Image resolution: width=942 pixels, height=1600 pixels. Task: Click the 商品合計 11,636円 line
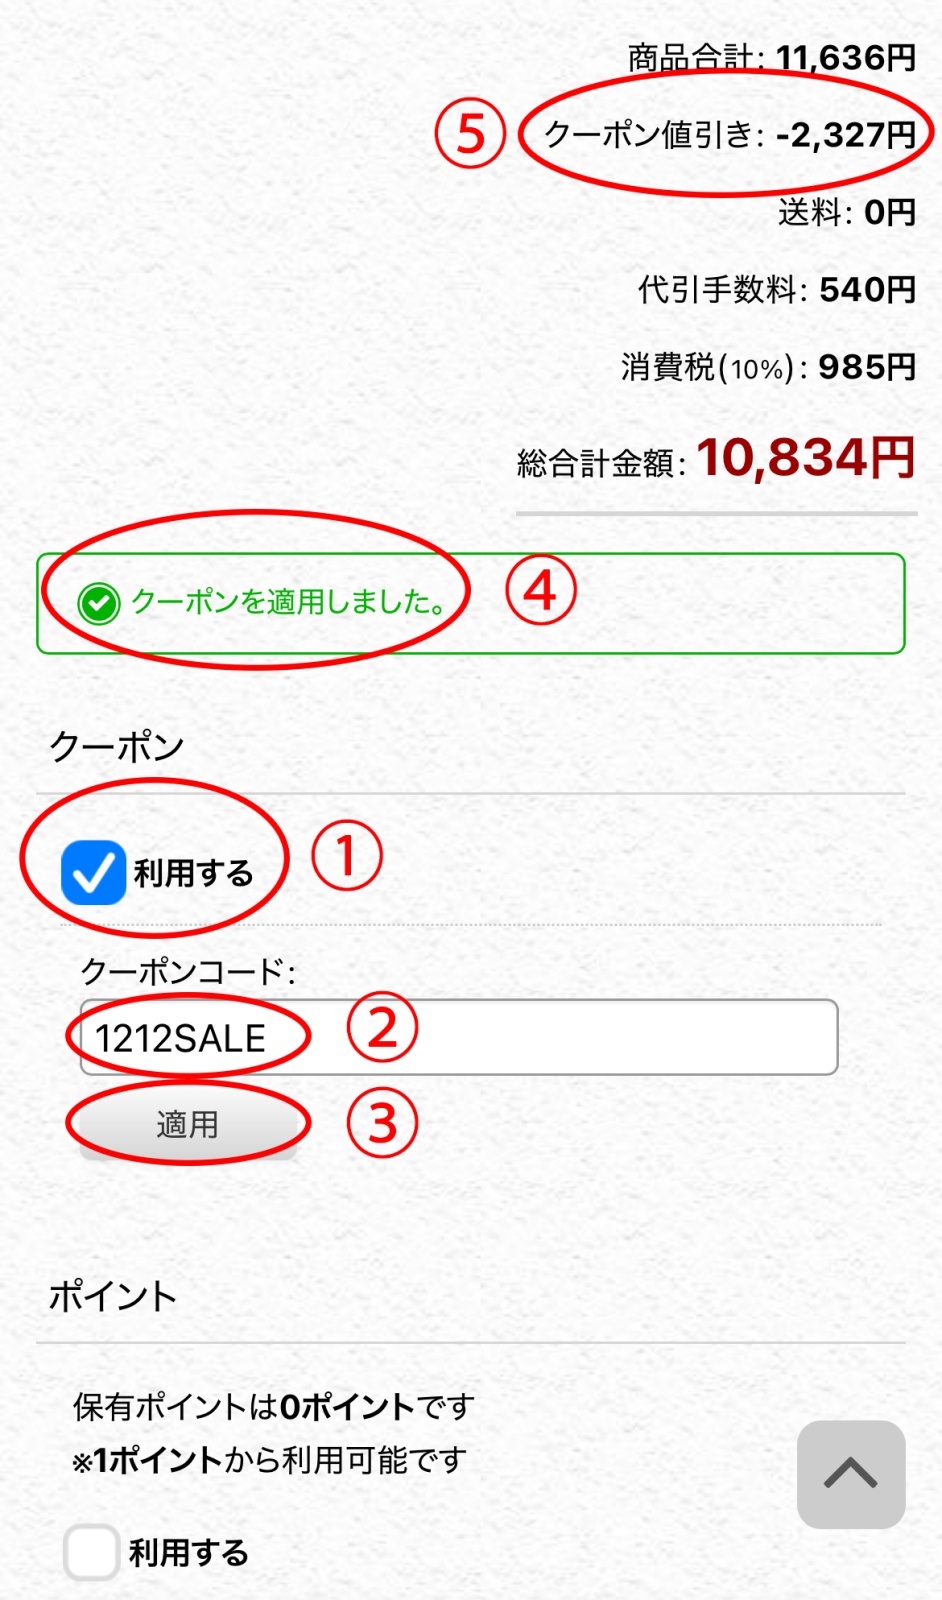(x=771, y=58)
